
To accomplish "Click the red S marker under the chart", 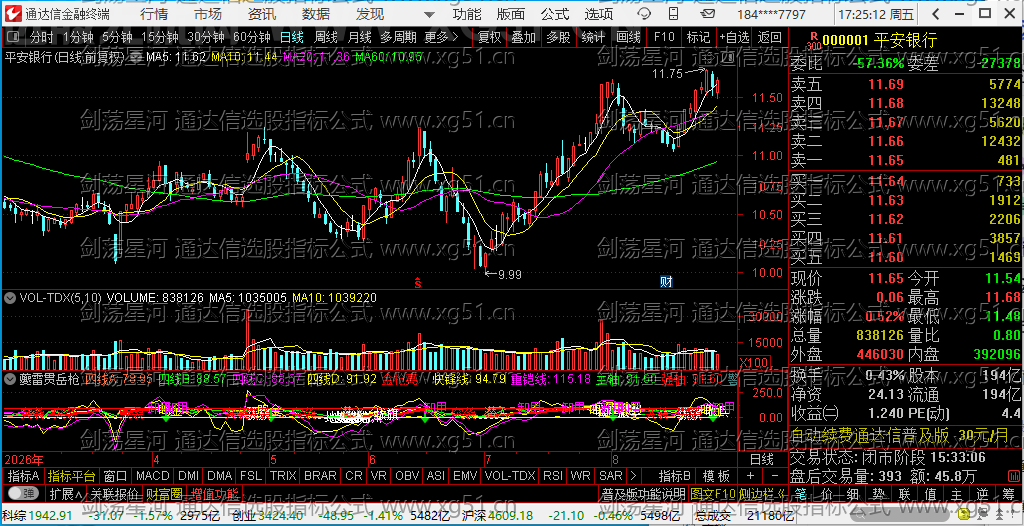I will pyautogui.click(x=417, y=283).
